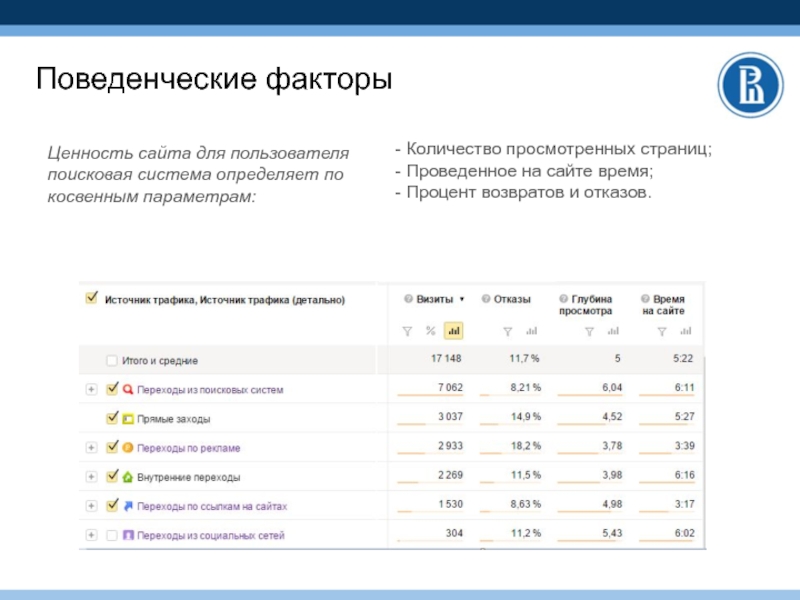The image size is (800, 600).
Task: Click bounce rate value 18,2 %
Action: [x=526, y=446]
